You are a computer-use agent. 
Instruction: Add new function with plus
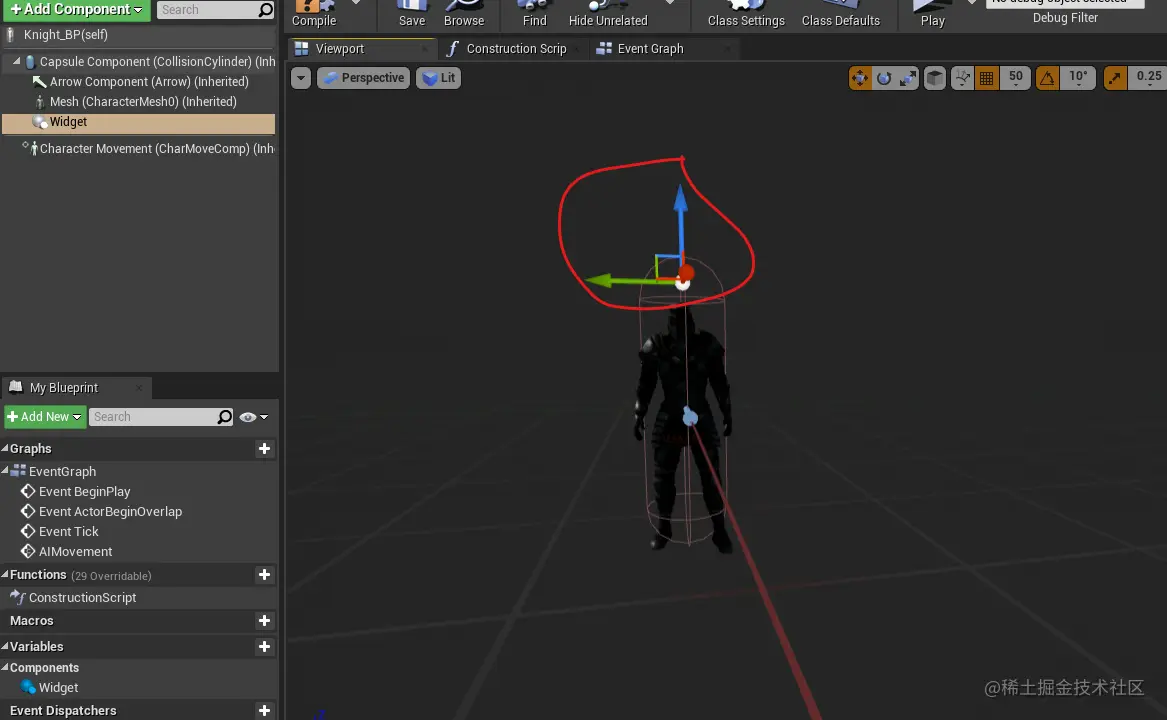coord(264,575)
